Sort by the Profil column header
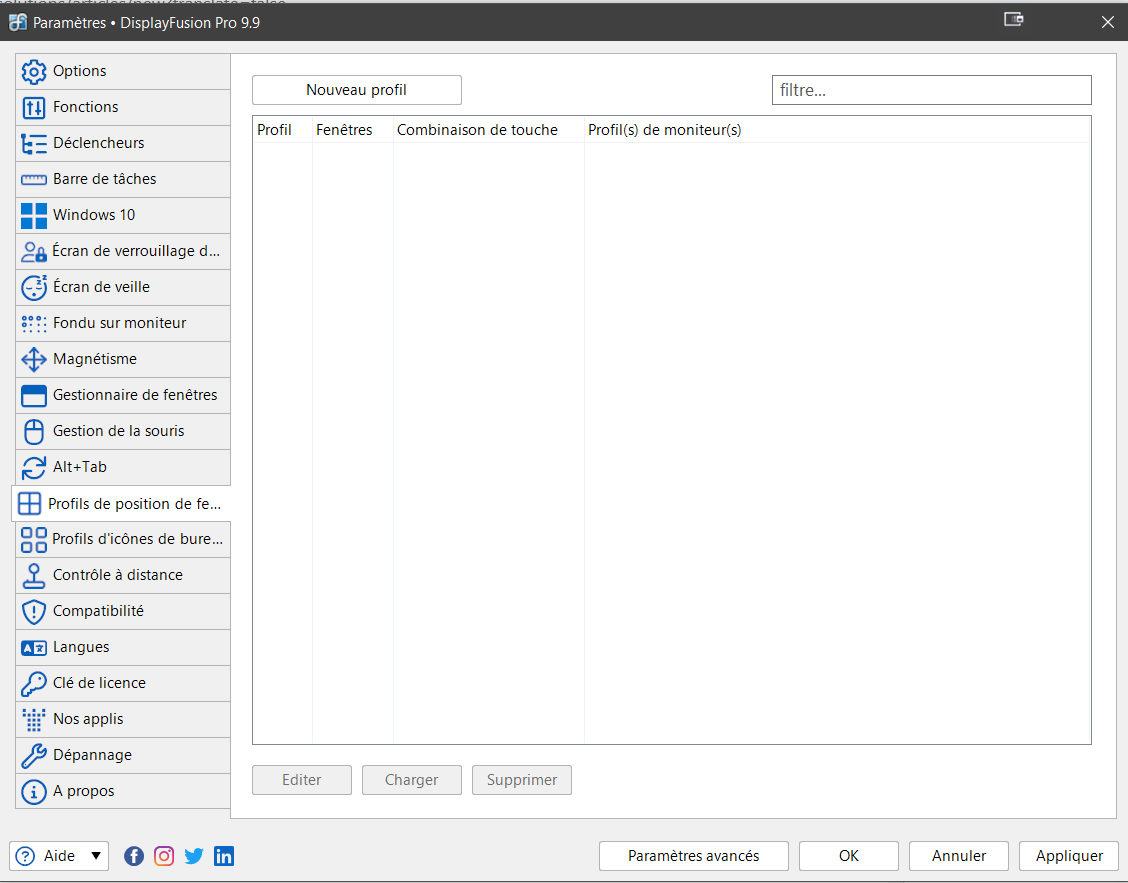 point(282,130)
